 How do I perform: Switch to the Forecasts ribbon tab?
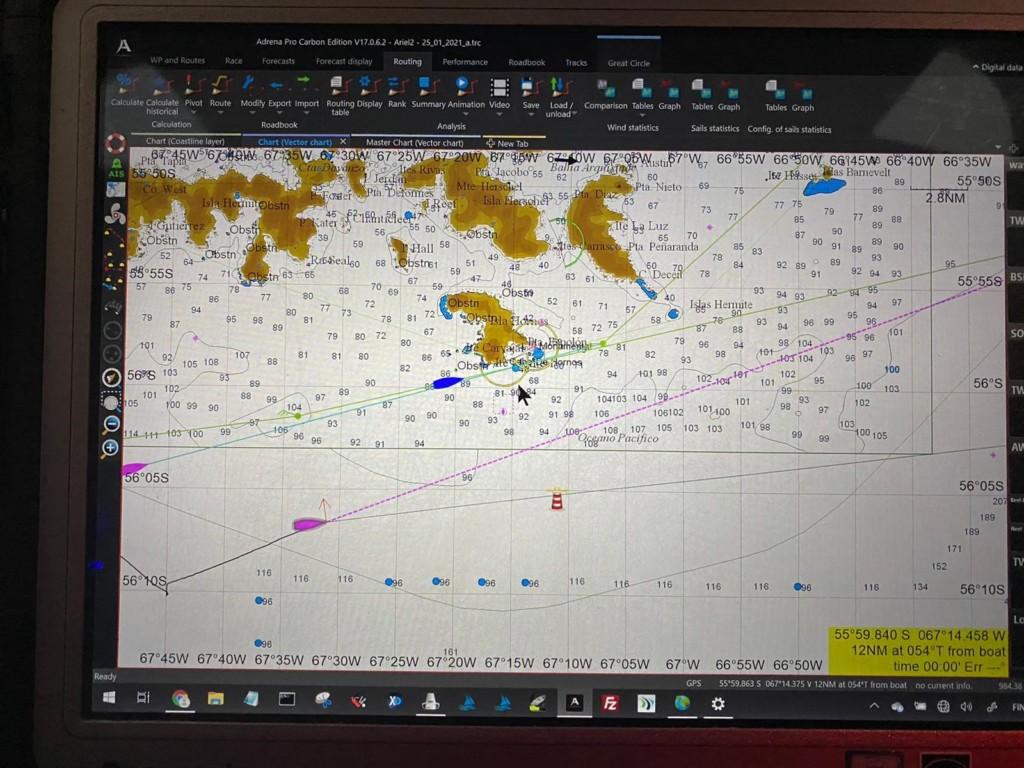[x=278, y=61]
